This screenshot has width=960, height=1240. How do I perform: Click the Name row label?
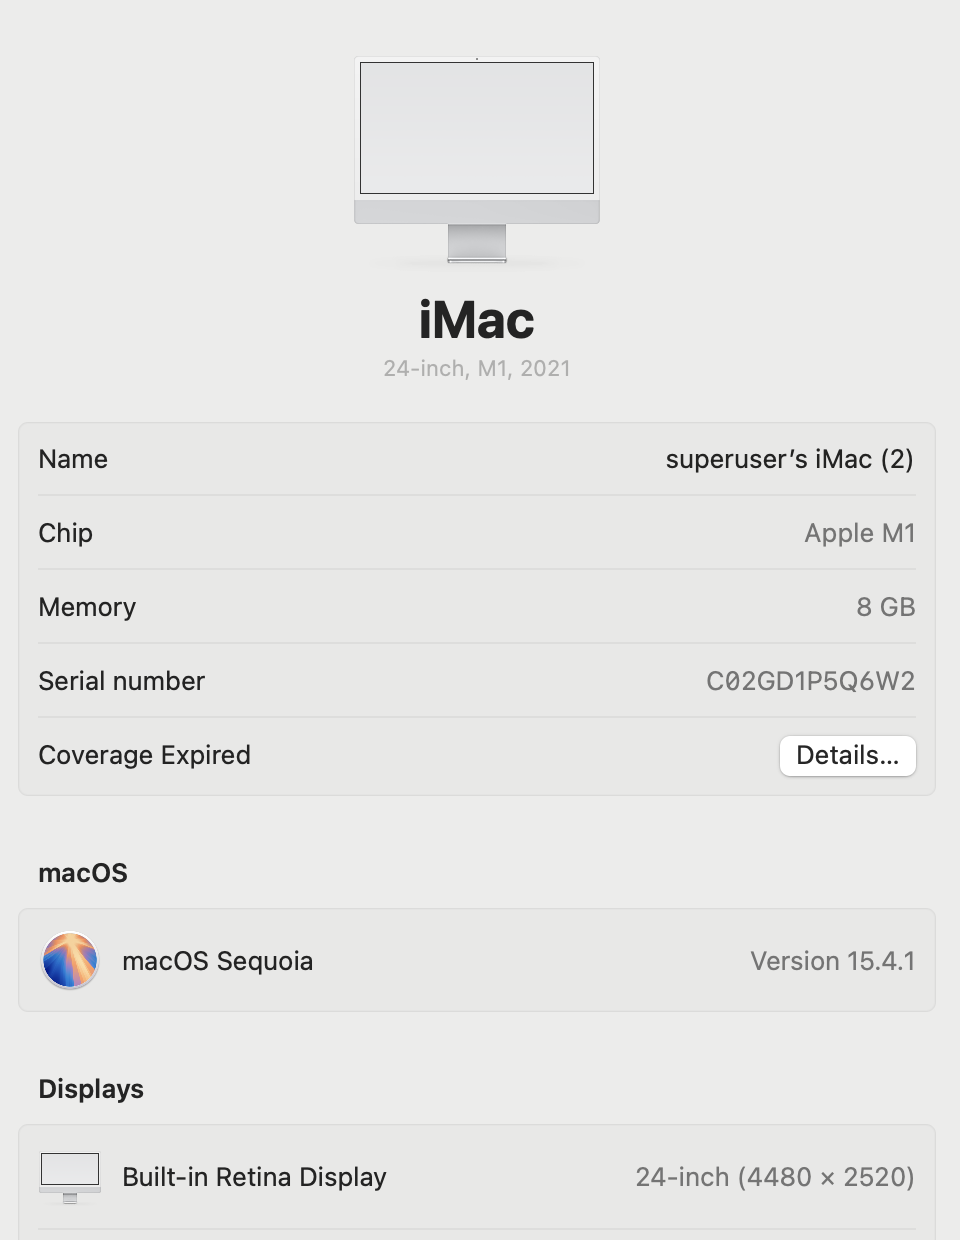point(73,459)
